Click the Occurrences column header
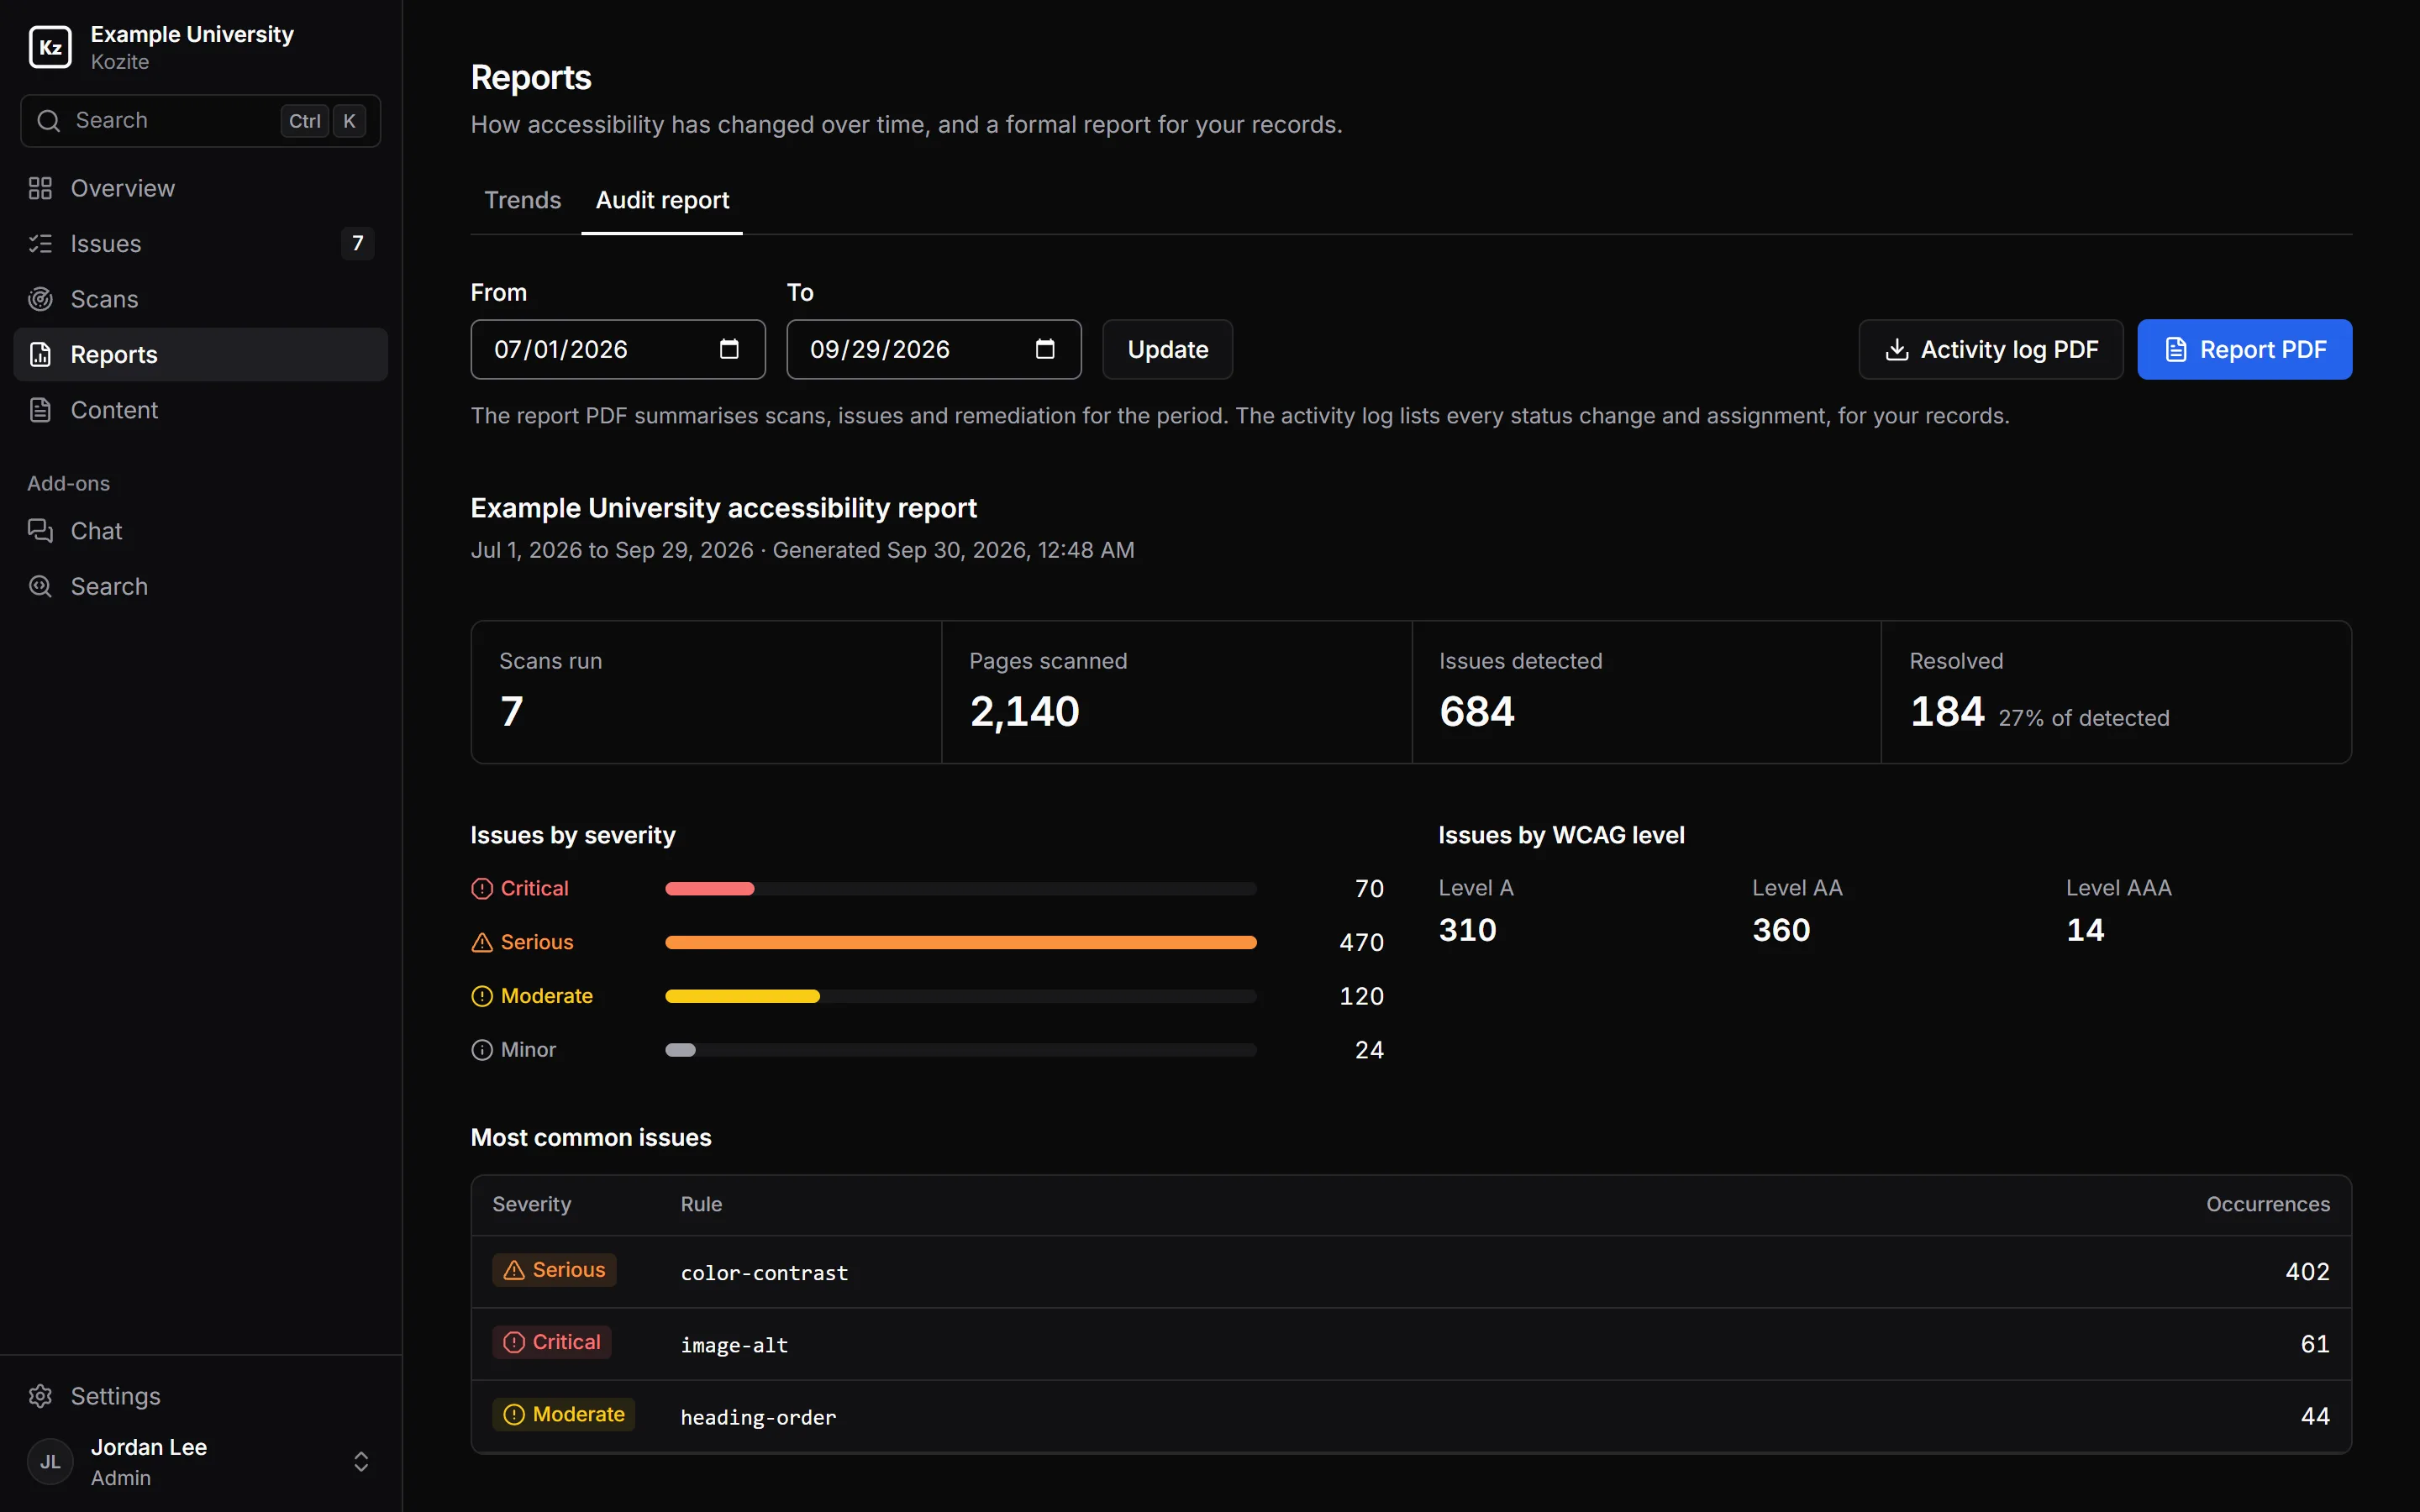Viewport: 2420px width, 1512px height. pyautogui.click(x=2267, y=1204)
